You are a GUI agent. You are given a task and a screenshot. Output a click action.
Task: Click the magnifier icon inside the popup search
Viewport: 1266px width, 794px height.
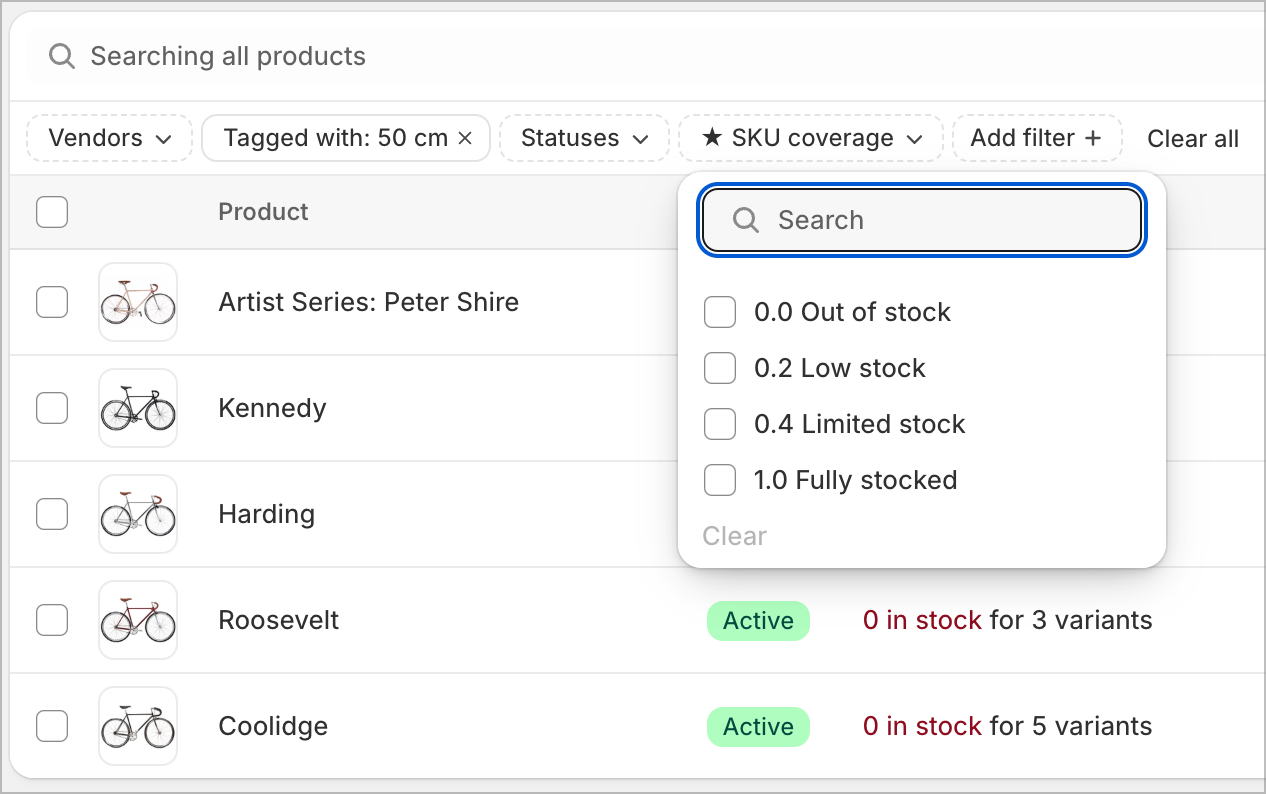pyautogui.click(x=745, y=220)
